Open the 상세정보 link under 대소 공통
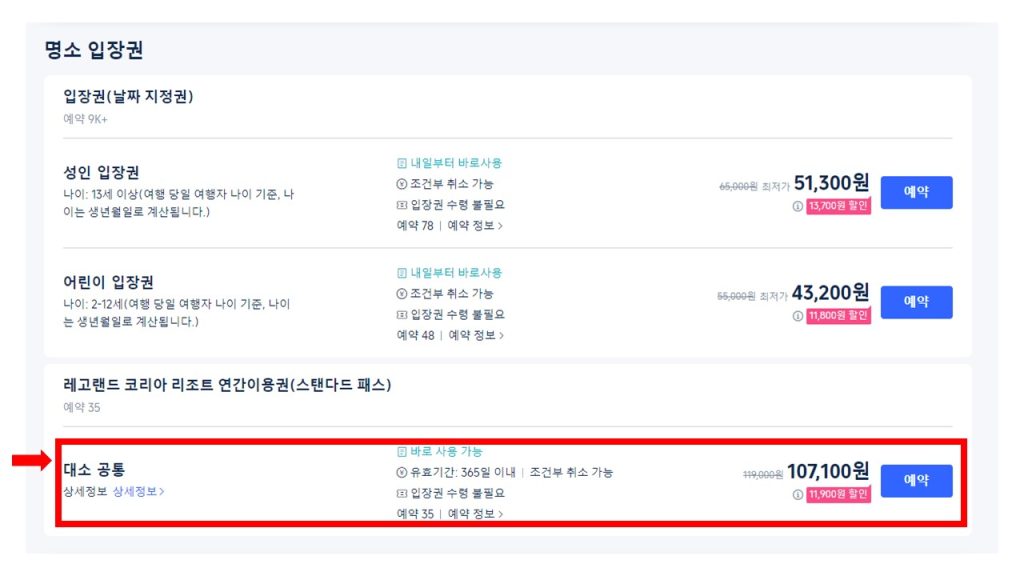Viewport: 1024px width, 576px height. tap(138, 492)
